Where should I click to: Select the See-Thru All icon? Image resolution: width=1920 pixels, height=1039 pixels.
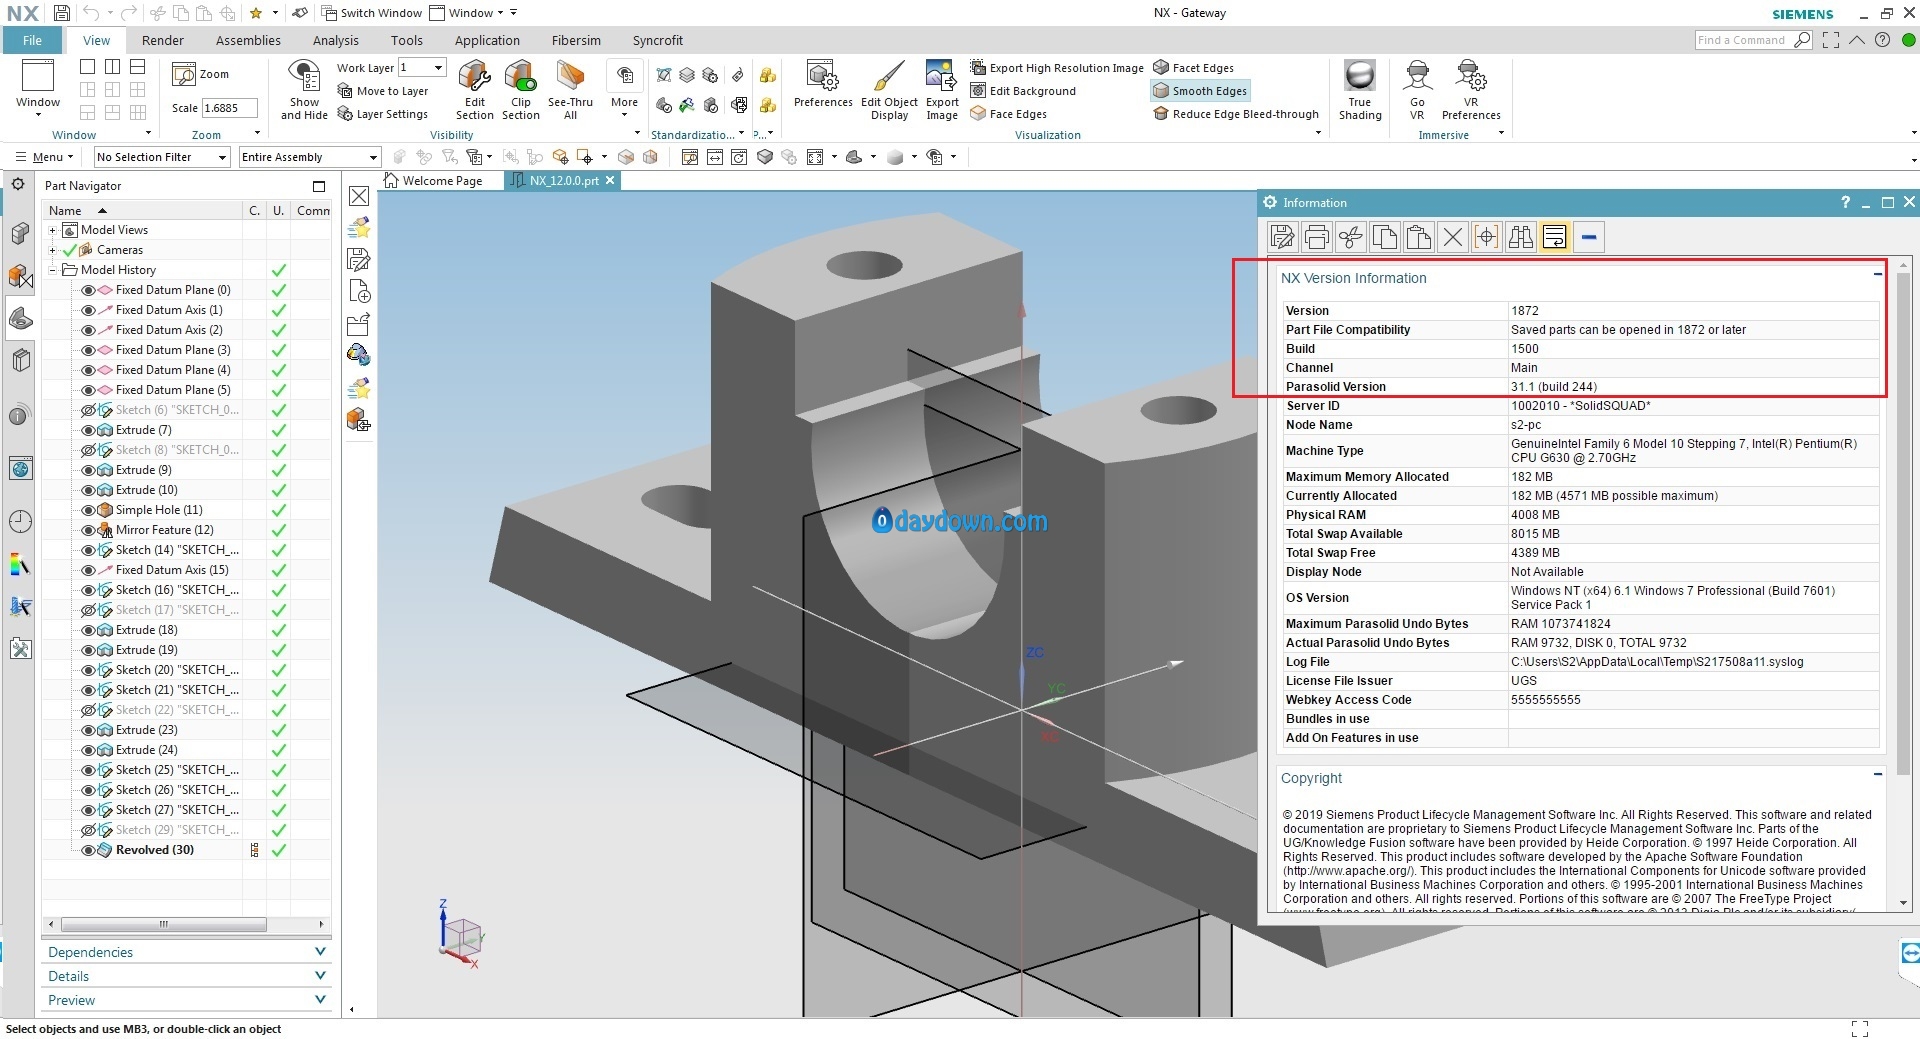pyautogui.click(x=570, y=89)
